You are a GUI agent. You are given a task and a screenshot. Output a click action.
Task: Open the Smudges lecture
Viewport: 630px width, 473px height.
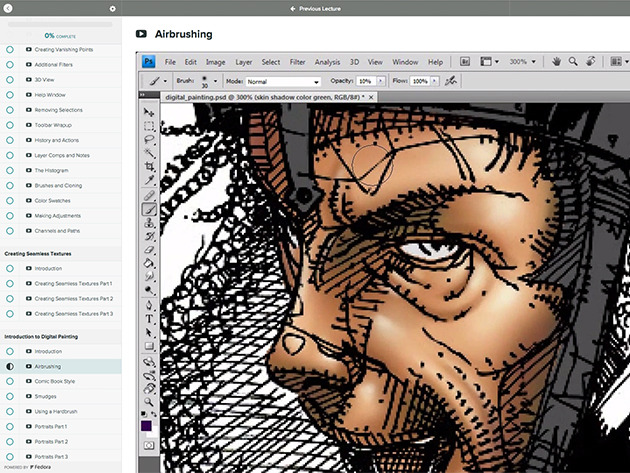[45, 396]
